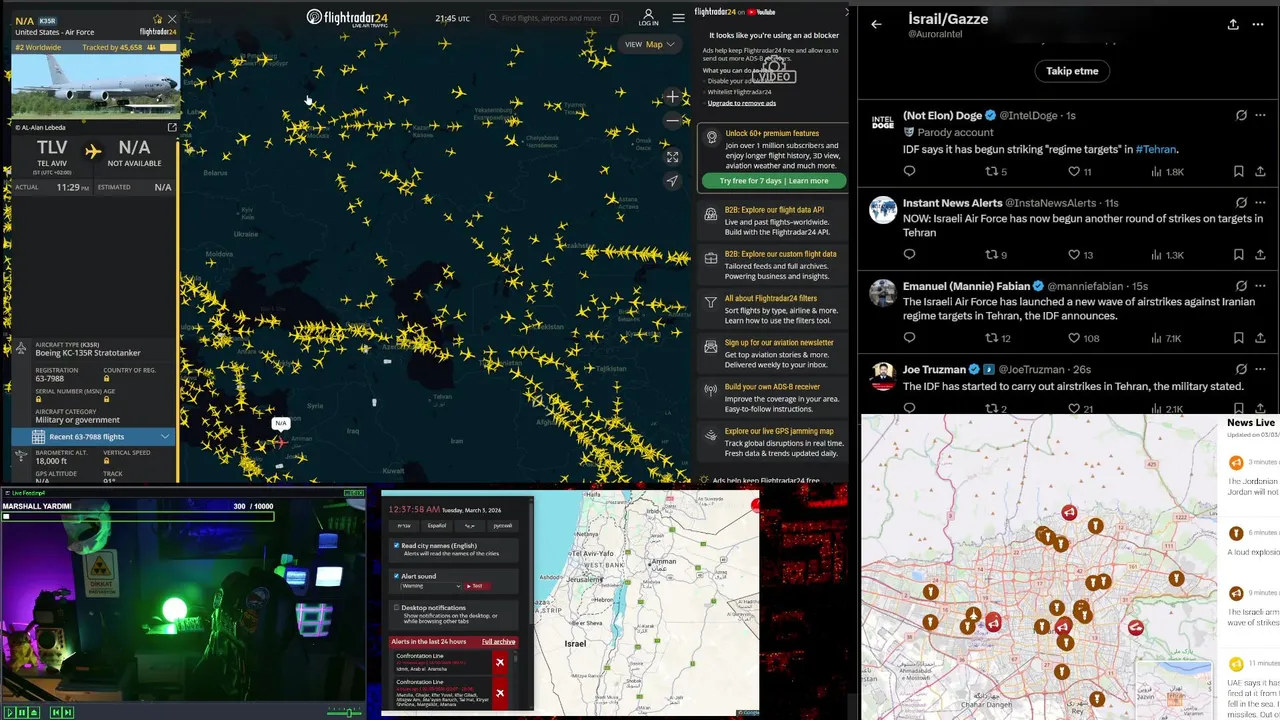Open the VIEW Map dropdown
1280x720 pixels.
pyautogui.click(x=651, y=44)
